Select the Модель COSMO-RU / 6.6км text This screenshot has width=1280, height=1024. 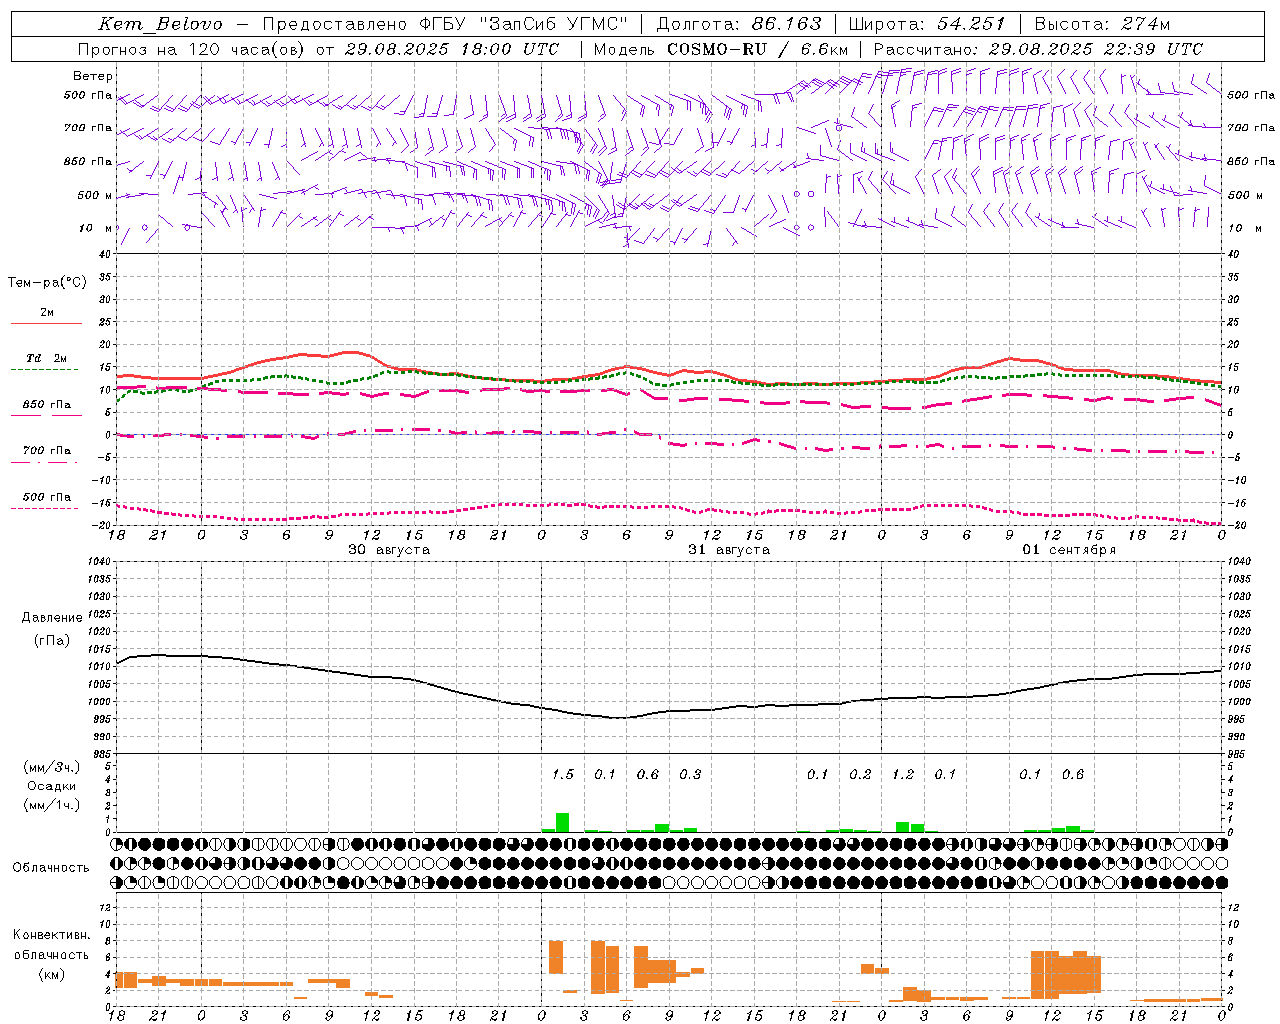pos(721,49)
